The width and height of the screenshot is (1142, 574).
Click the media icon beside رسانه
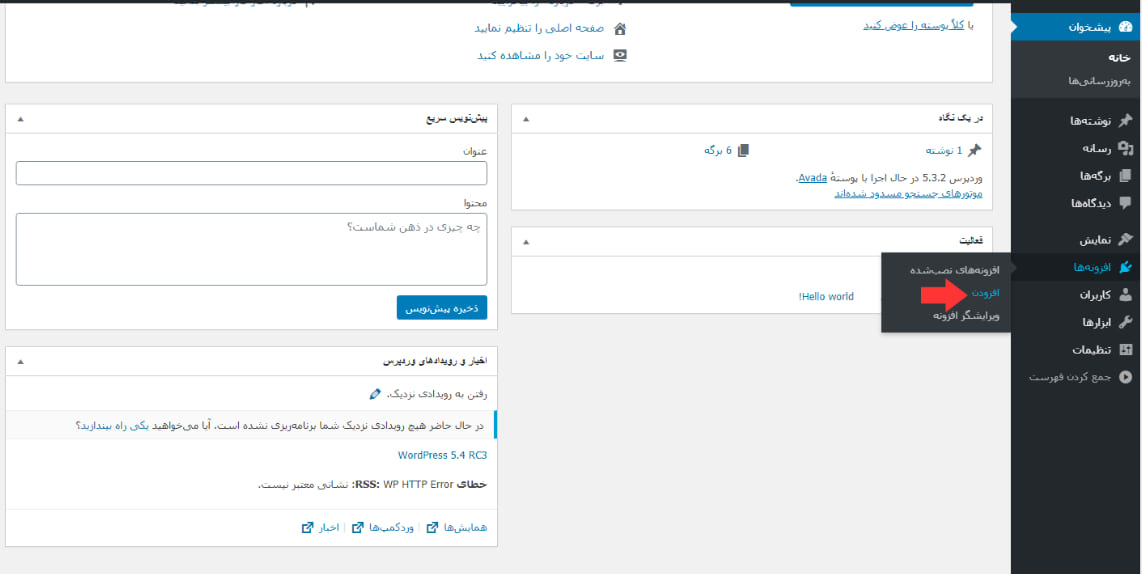(1125, 148)
